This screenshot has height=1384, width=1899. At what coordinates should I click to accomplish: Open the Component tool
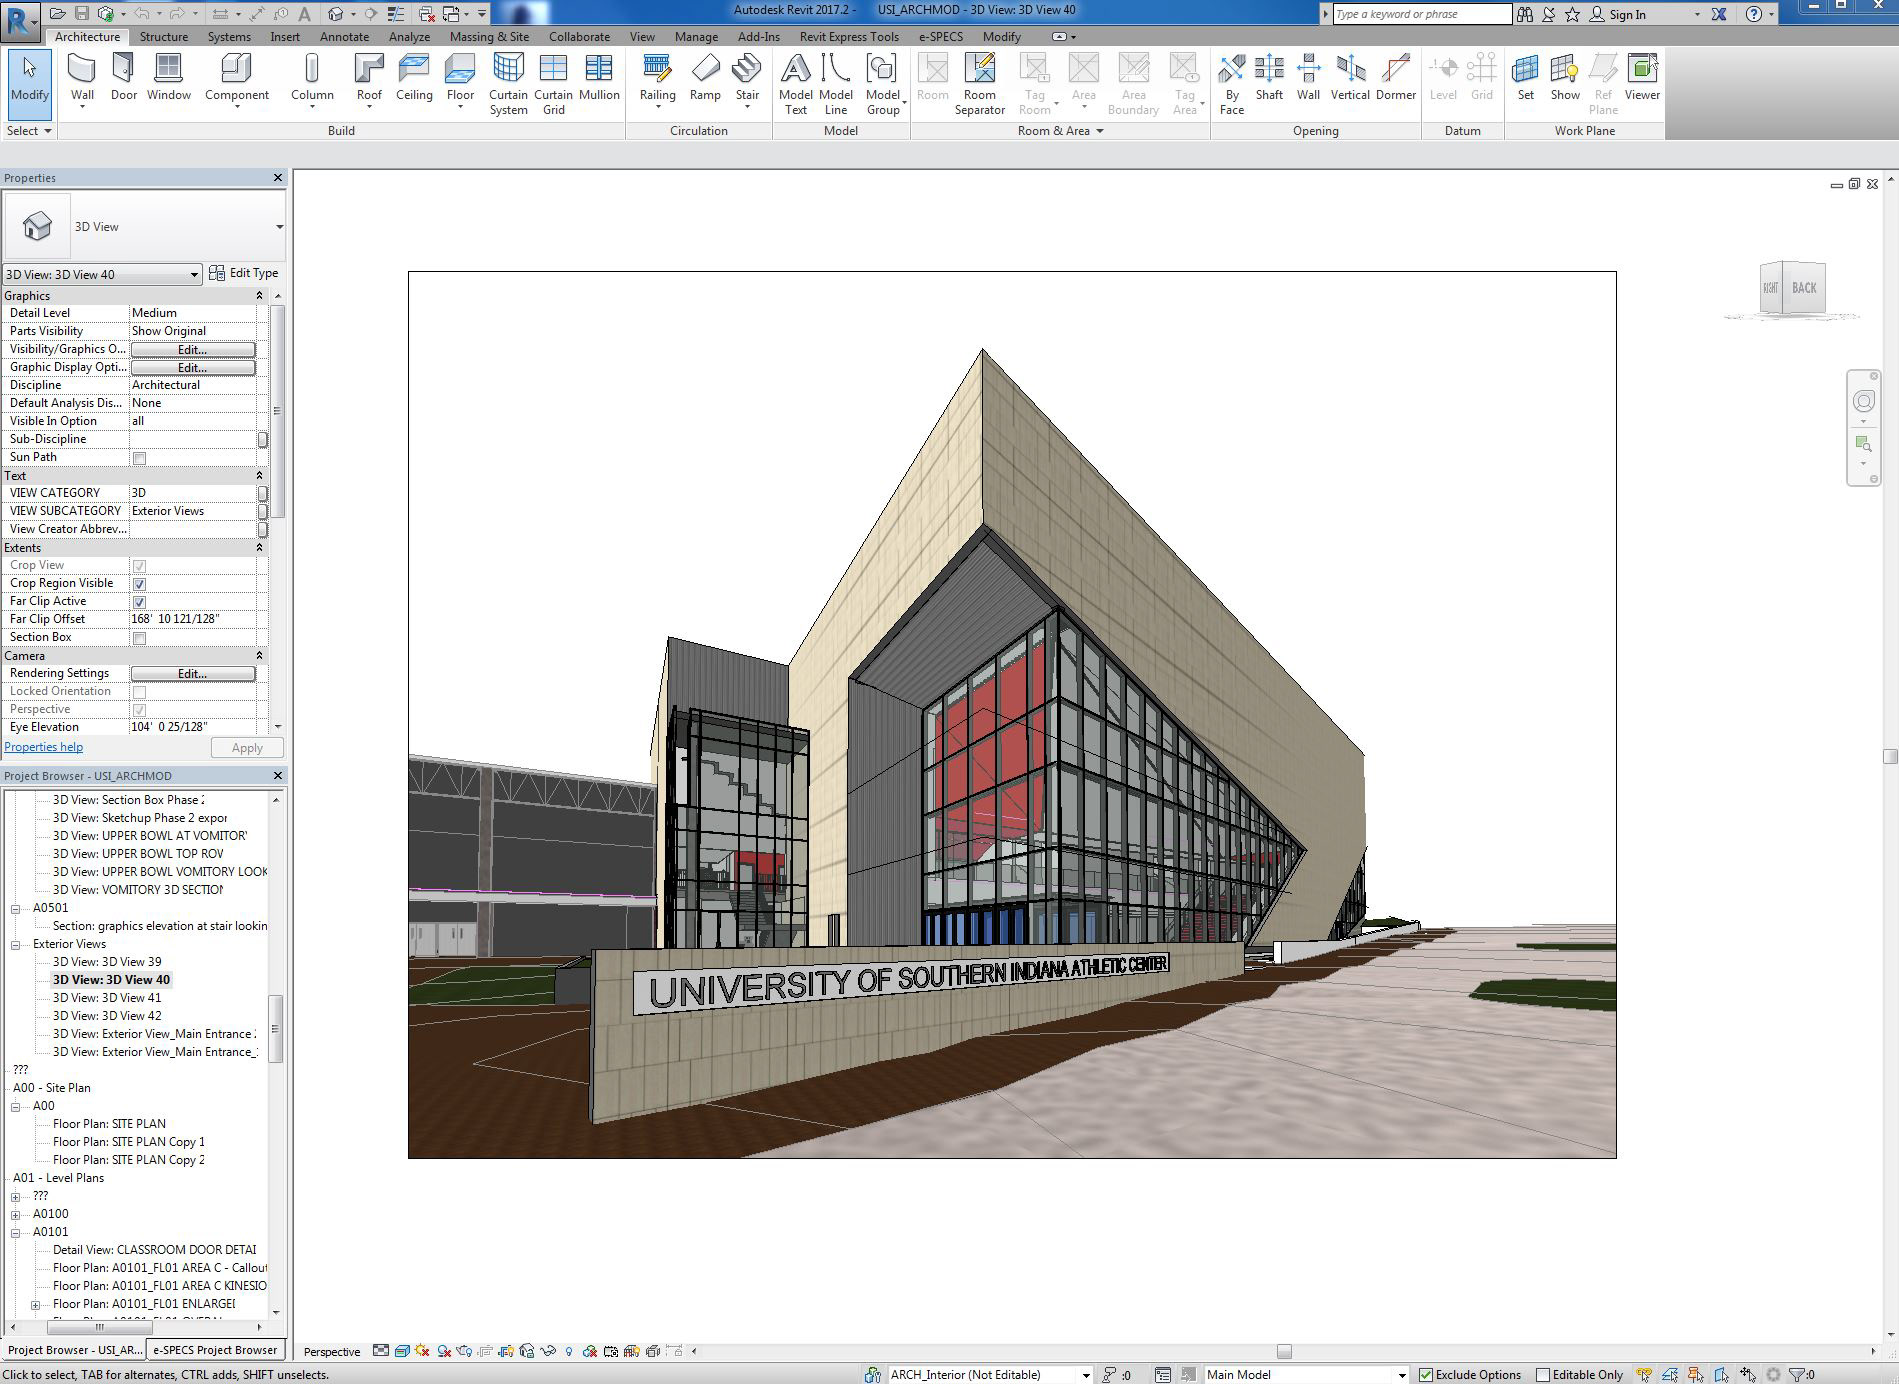coord(237,78)
